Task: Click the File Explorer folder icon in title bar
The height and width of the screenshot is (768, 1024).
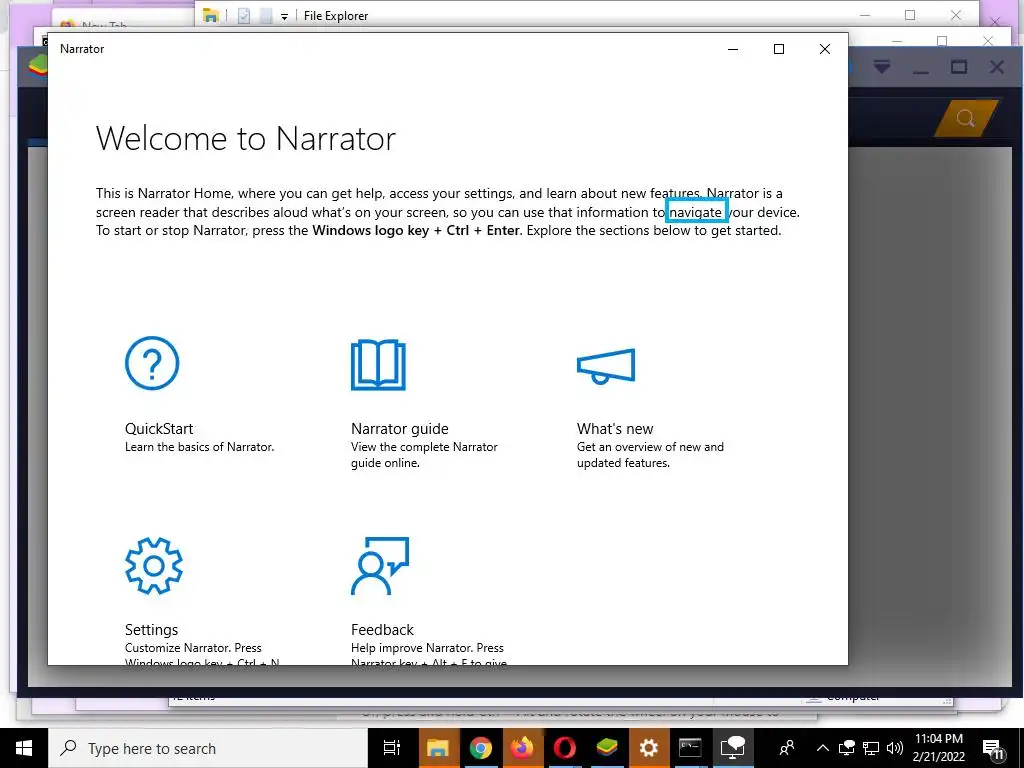Action: tap(210, 15)
